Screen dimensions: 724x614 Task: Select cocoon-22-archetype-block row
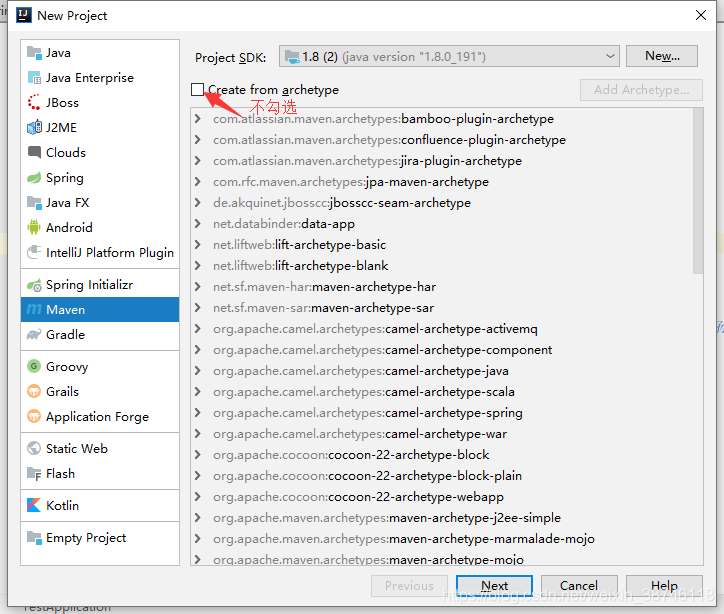coord(441,455)
